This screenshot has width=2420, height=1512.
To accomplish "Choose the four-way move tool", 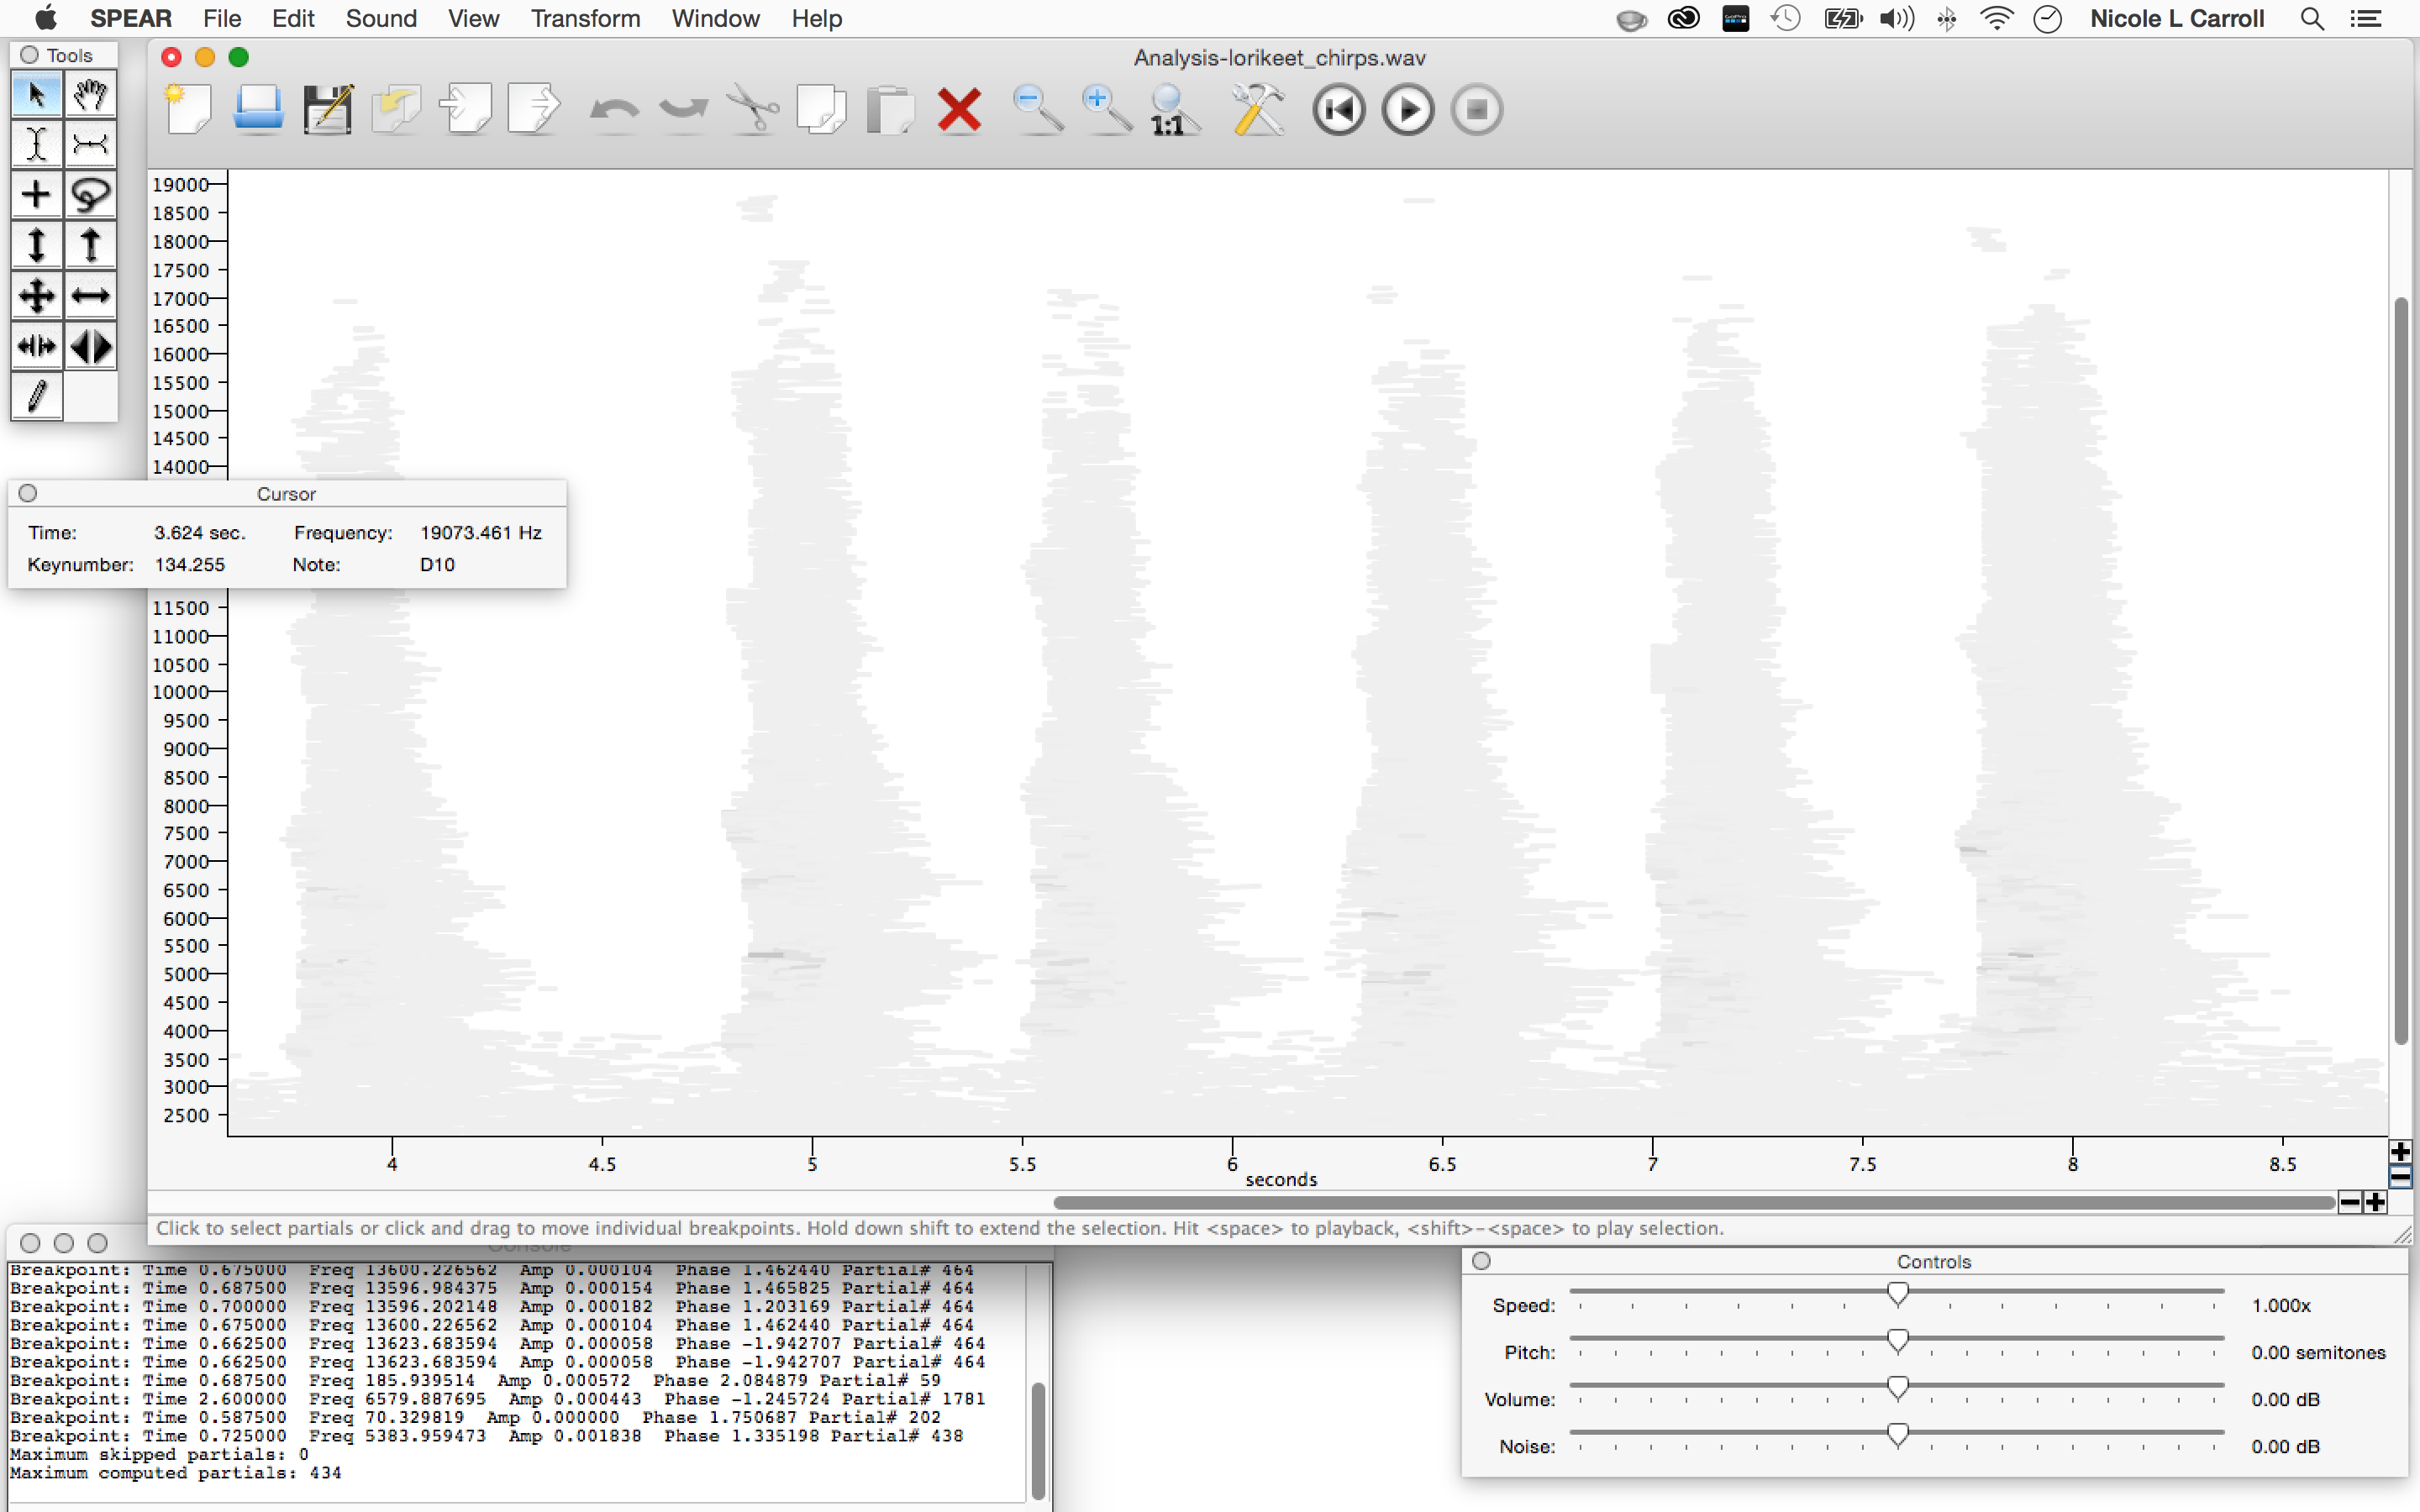I will click(37, 296).
